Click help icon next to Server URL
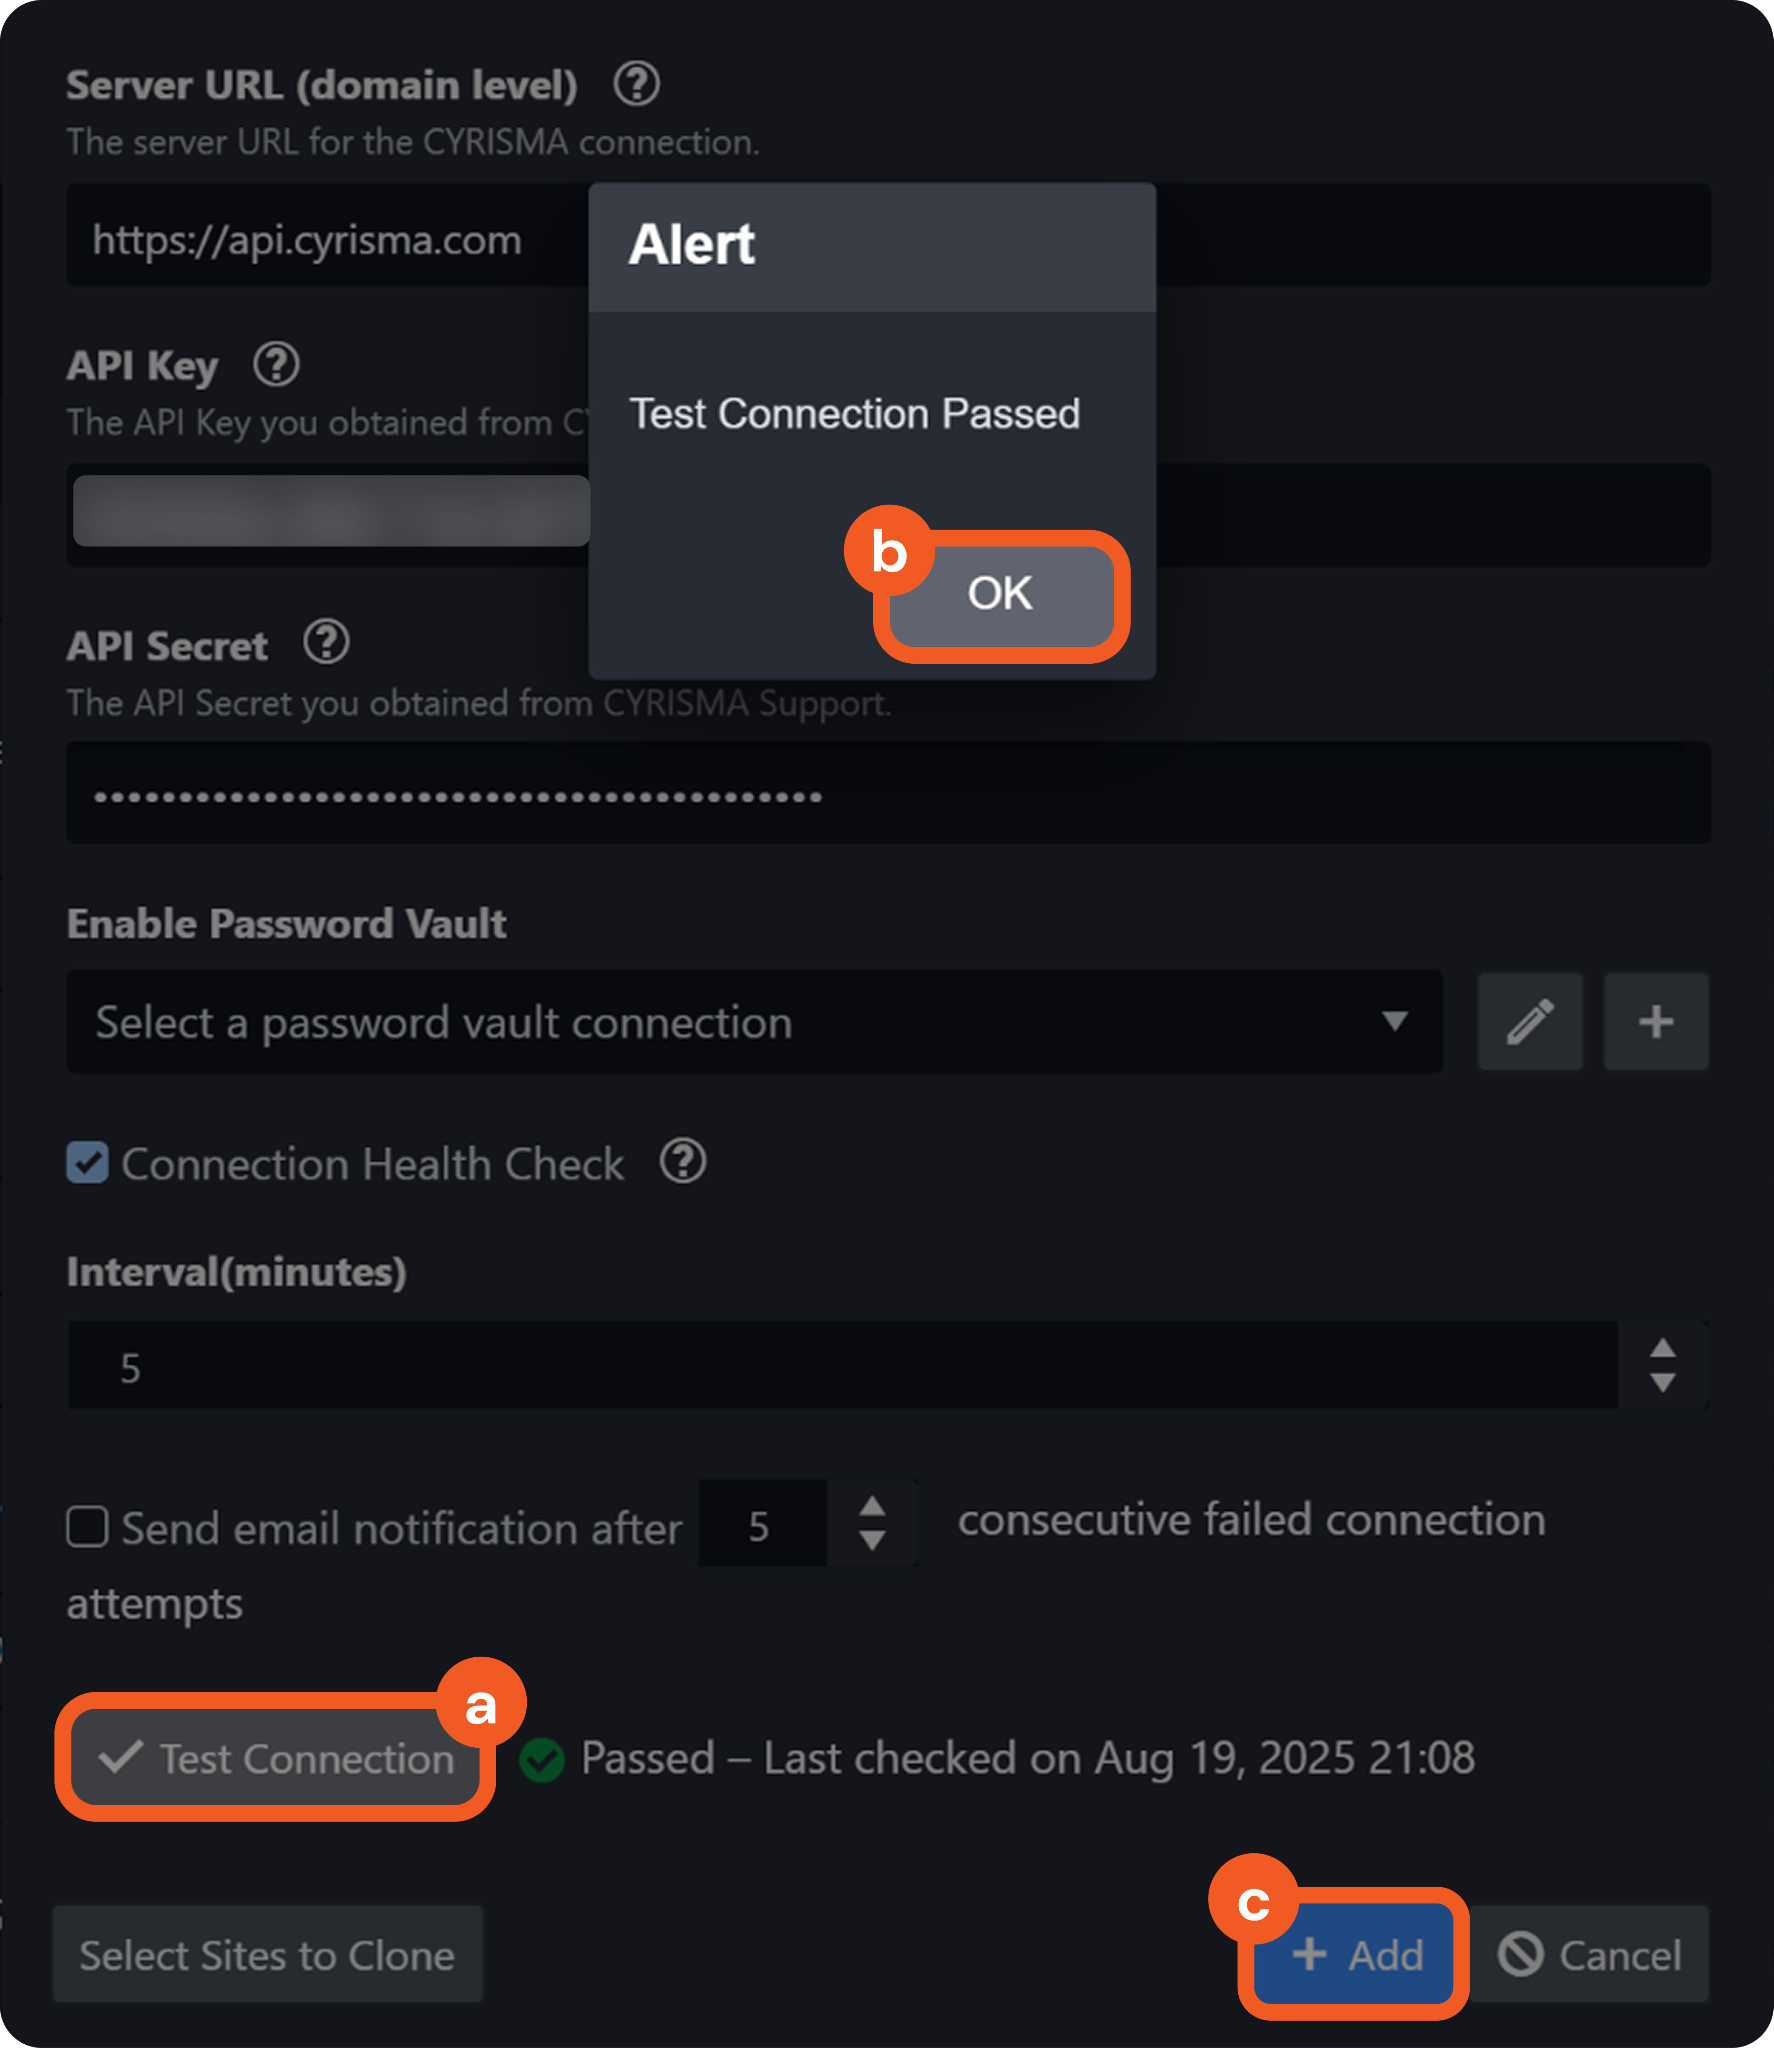Screen dimensions: 1774x2048 (x=636, y=84)
